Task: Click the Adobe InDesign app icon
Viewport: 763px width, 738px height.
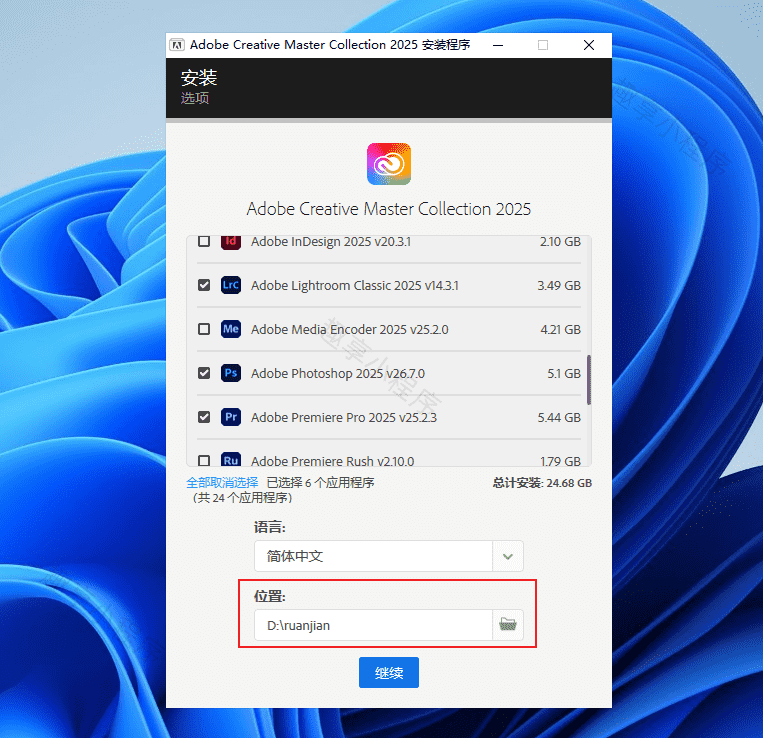Action: (231, 242)
